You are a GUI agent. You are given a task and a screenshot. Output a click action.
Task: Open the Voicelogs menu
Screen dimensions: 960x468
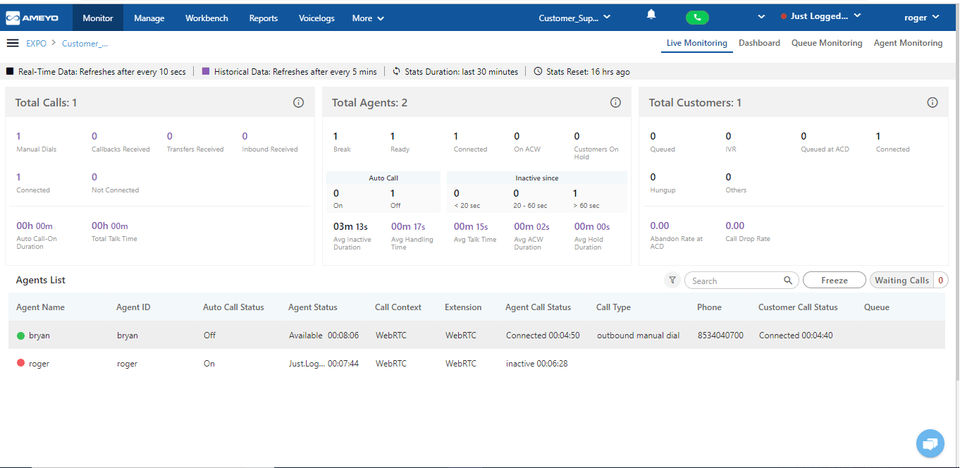click(x=317, y=18)
